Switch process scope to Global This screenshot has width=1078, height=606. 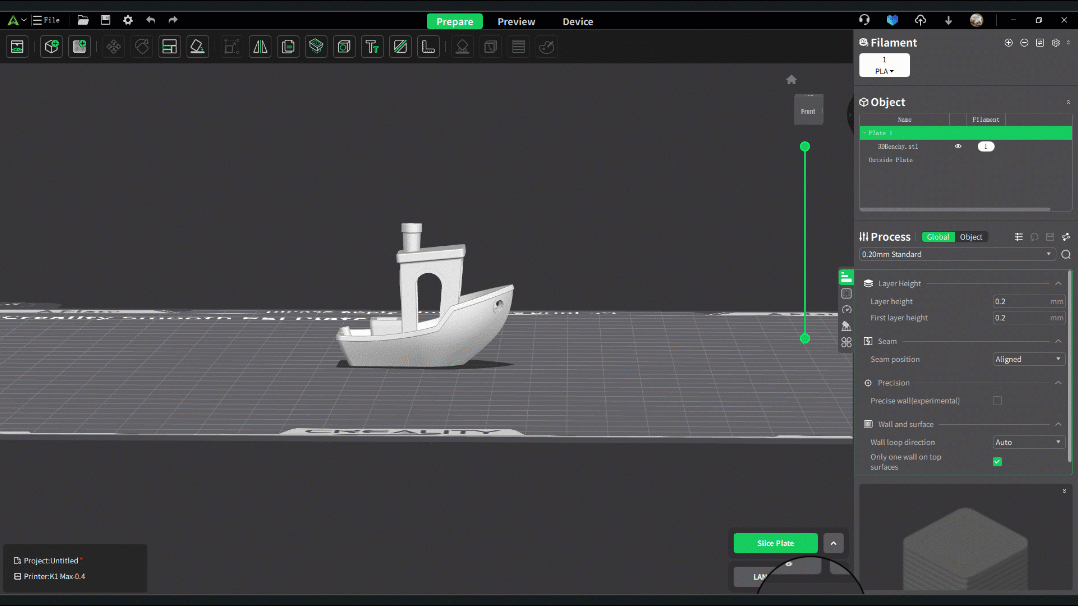tap(938, 237)
